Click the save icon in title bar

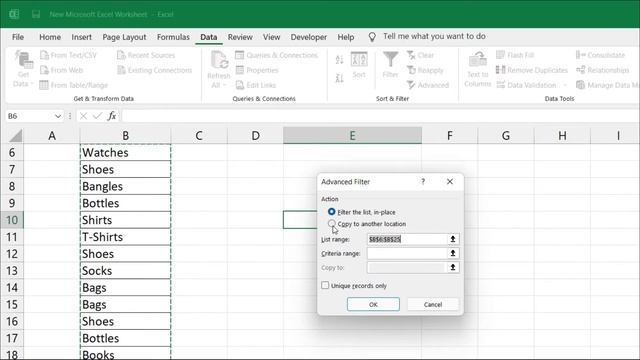click(36, 14)
